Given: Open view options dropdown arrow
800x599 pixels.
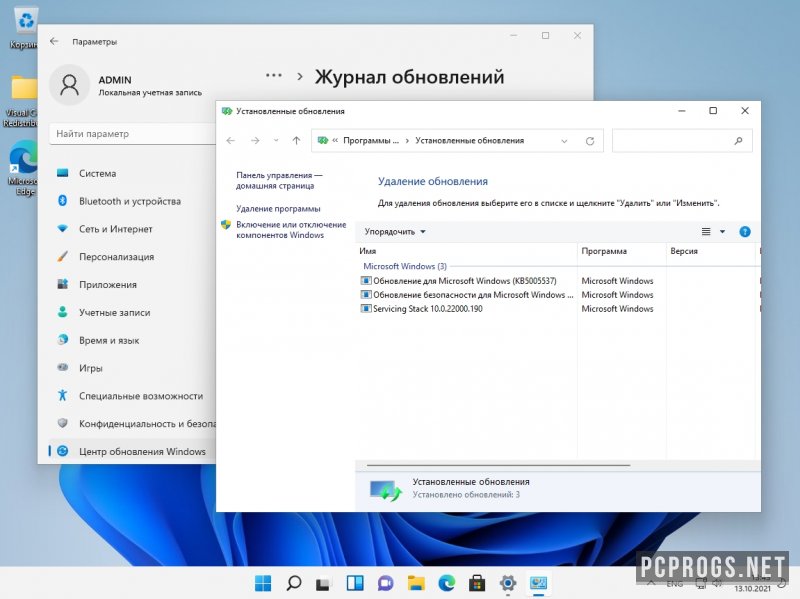Looking at the screenshot, I should pos(722,232).
